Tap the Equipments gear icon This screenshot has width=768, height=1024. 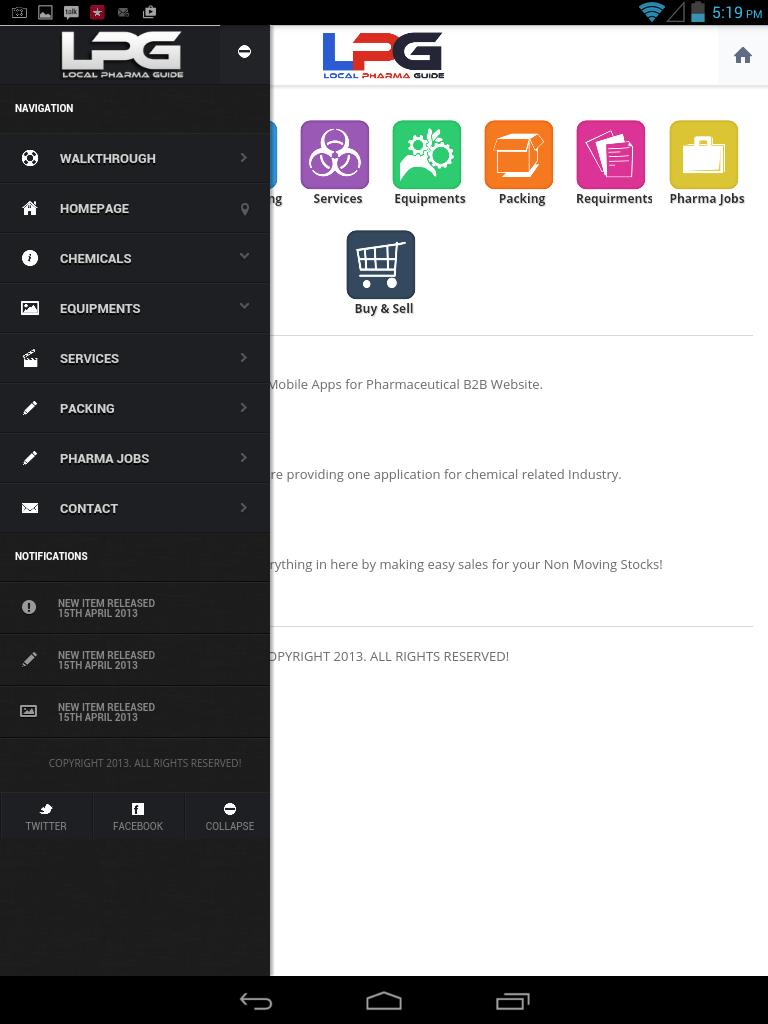[427, 155]
